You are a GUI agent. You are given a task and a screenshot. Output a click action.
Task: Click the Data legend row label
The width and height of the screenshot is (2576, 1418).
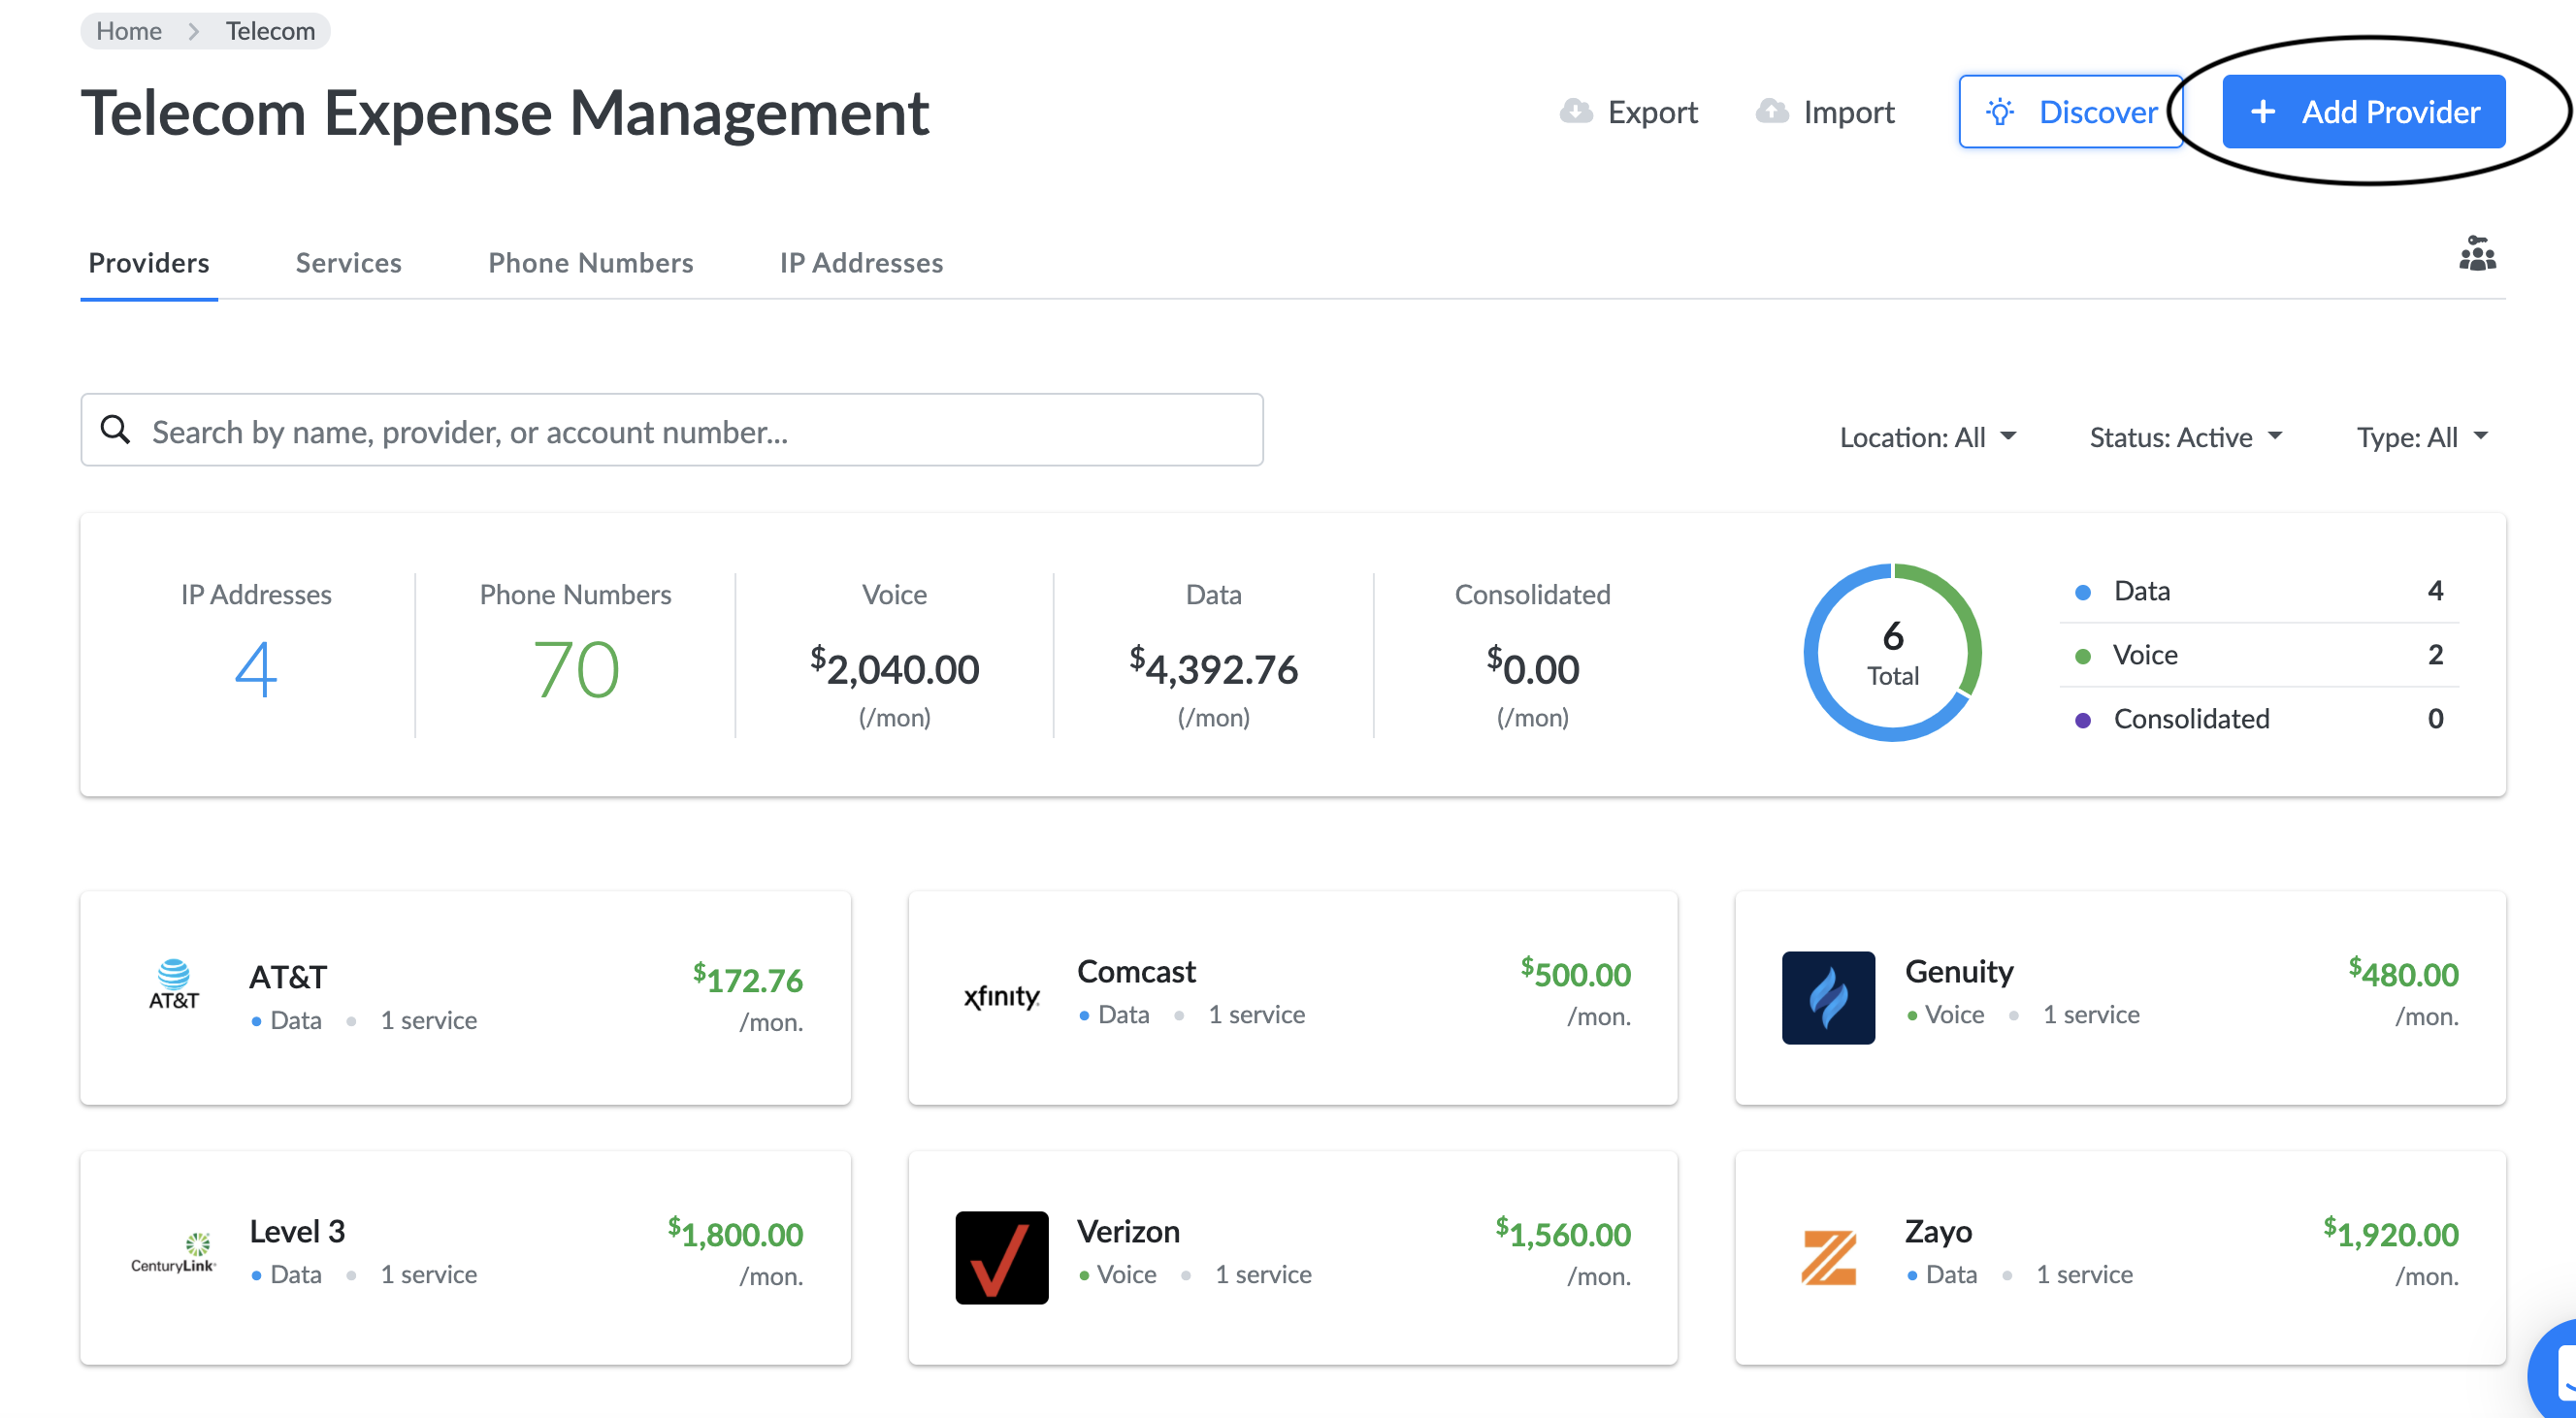click(2142, 591)
